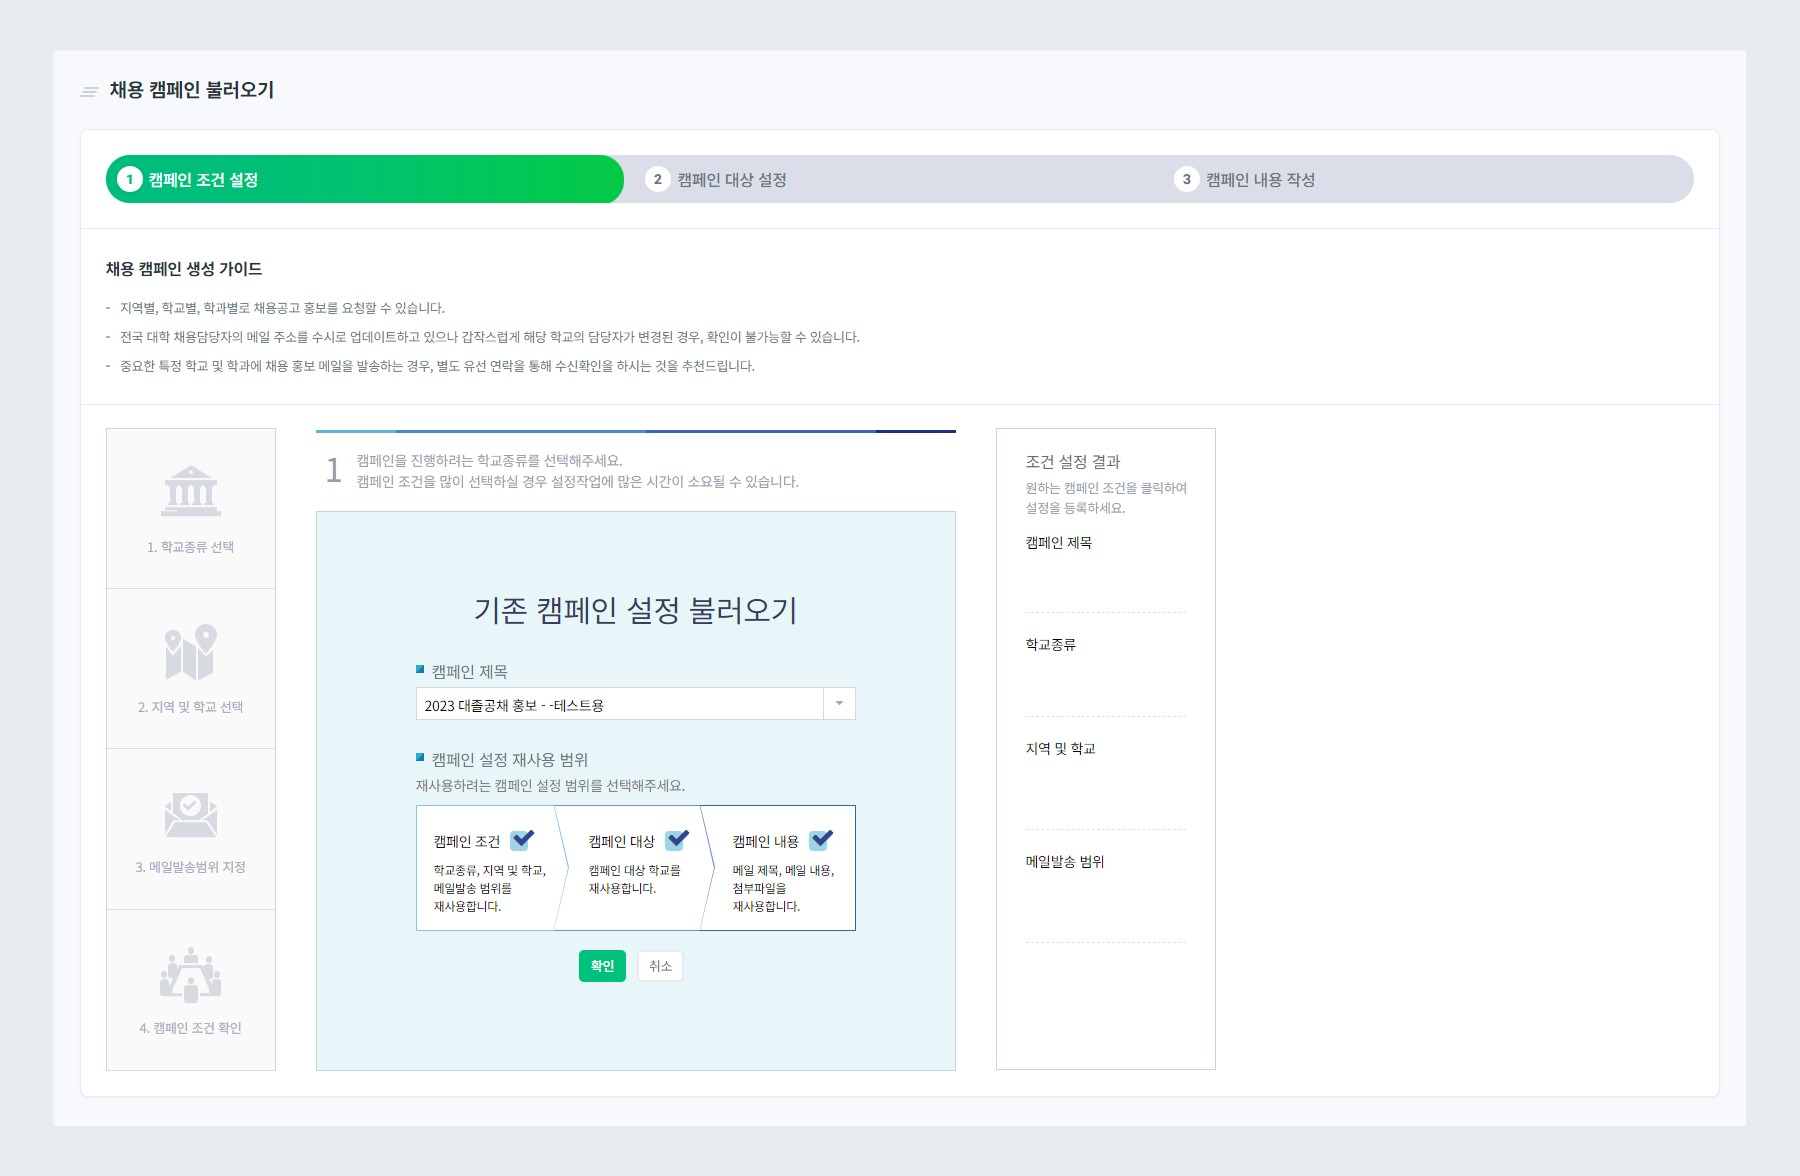Select the school building icon for 학교종류 선택

190,492
